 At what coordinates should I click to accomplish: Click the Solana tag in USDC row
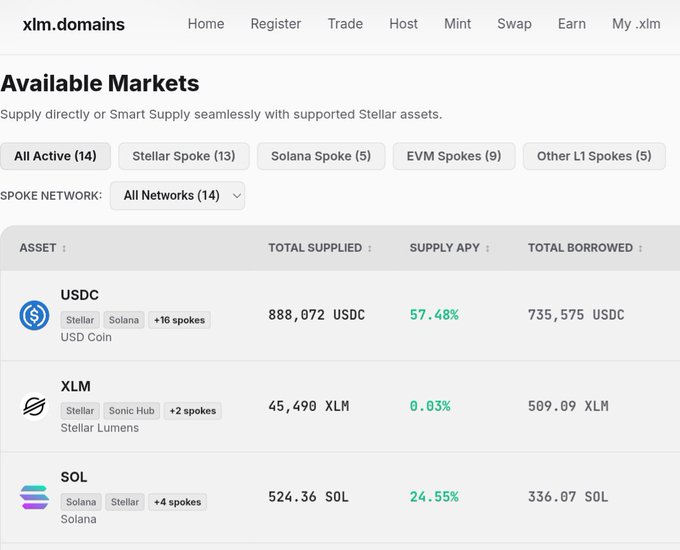point(124,320)
